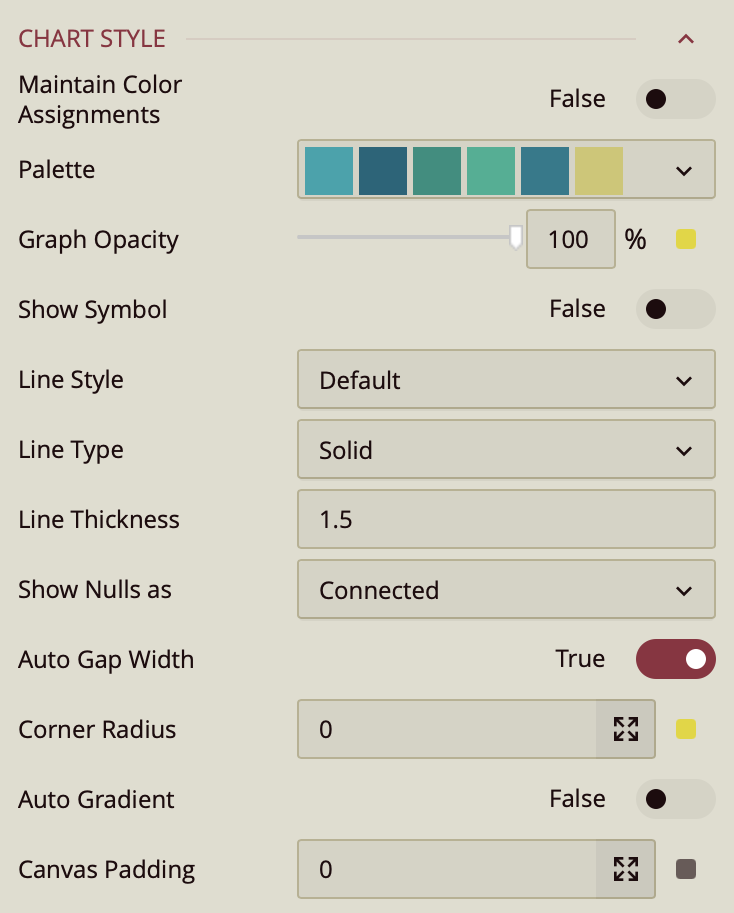
Task: Click the Chart Style section header
Action: click(92, 40)
